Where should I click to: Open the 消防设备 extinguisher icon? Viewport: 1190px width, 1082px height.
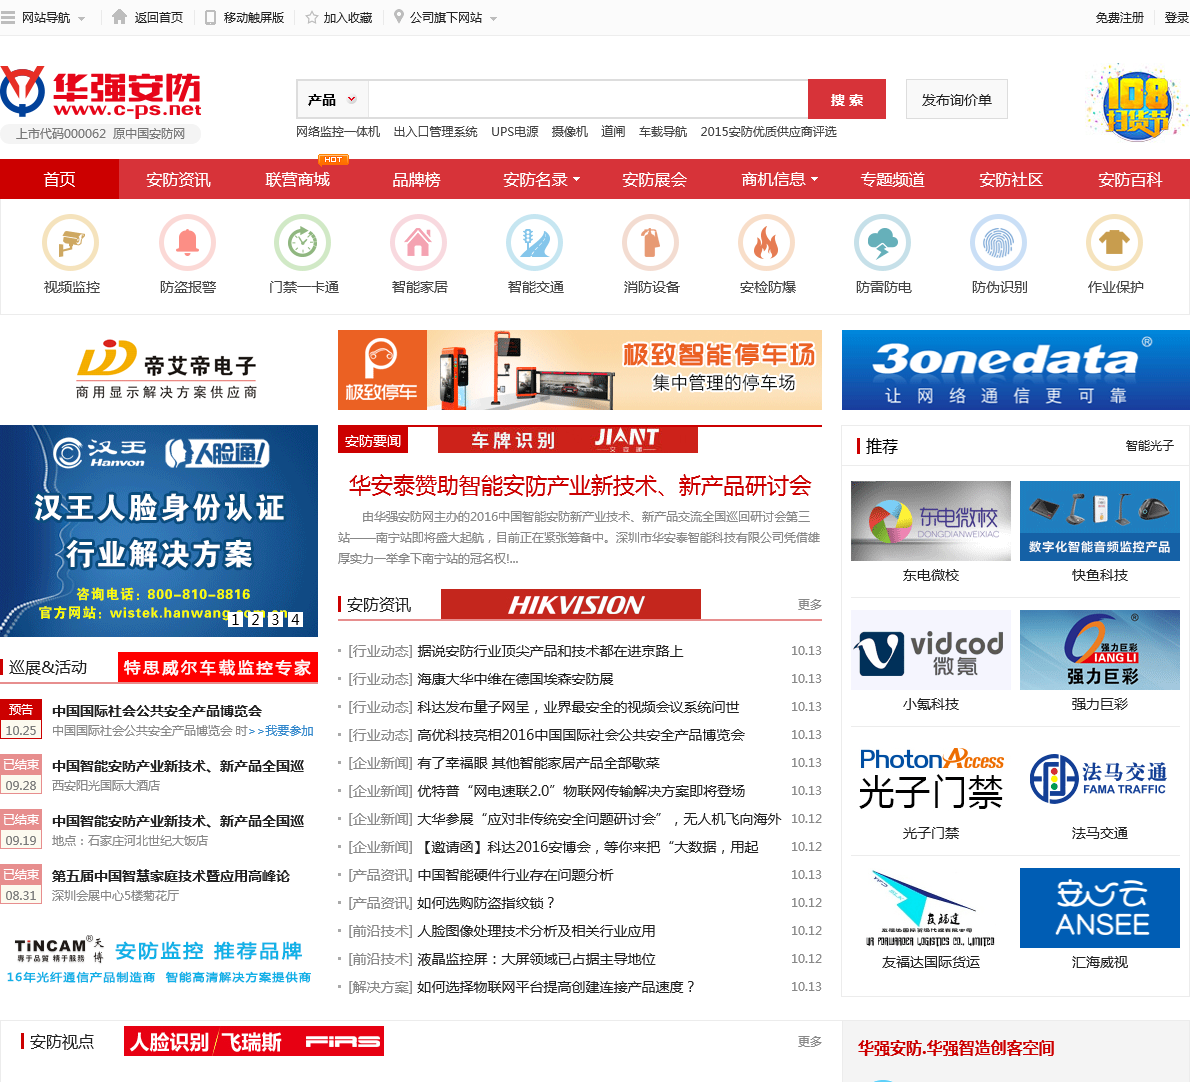[651, 243]
